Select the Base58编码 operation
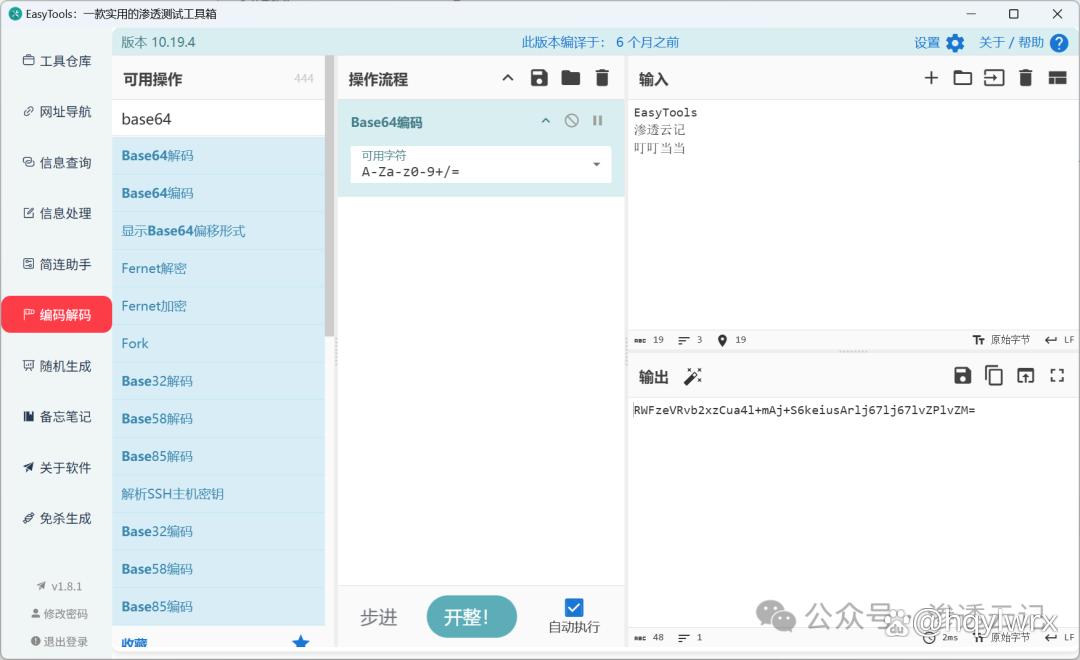 coord(218,568)
